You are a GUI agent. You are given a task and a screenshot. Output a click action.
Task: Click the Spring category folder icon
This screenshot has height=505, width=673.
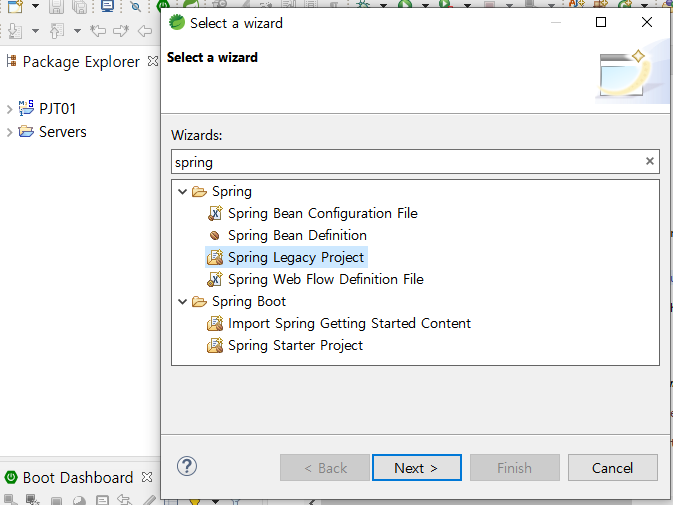(199, 191)
